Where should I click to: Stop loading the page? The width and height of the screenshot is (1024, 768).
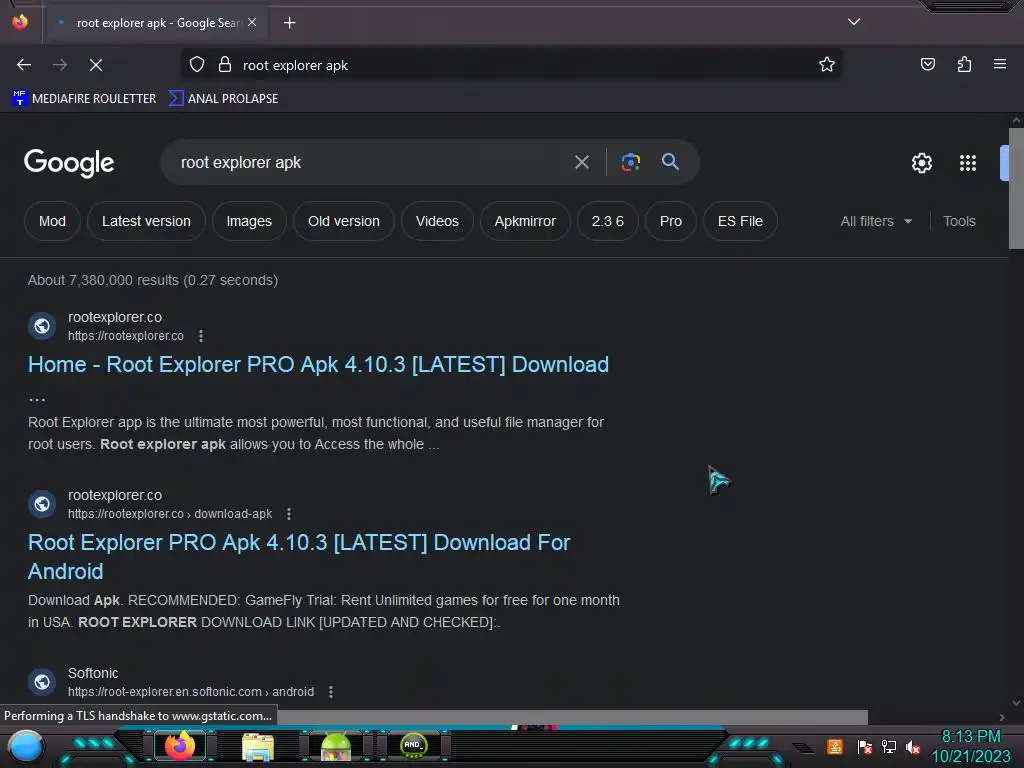[96, 65]
